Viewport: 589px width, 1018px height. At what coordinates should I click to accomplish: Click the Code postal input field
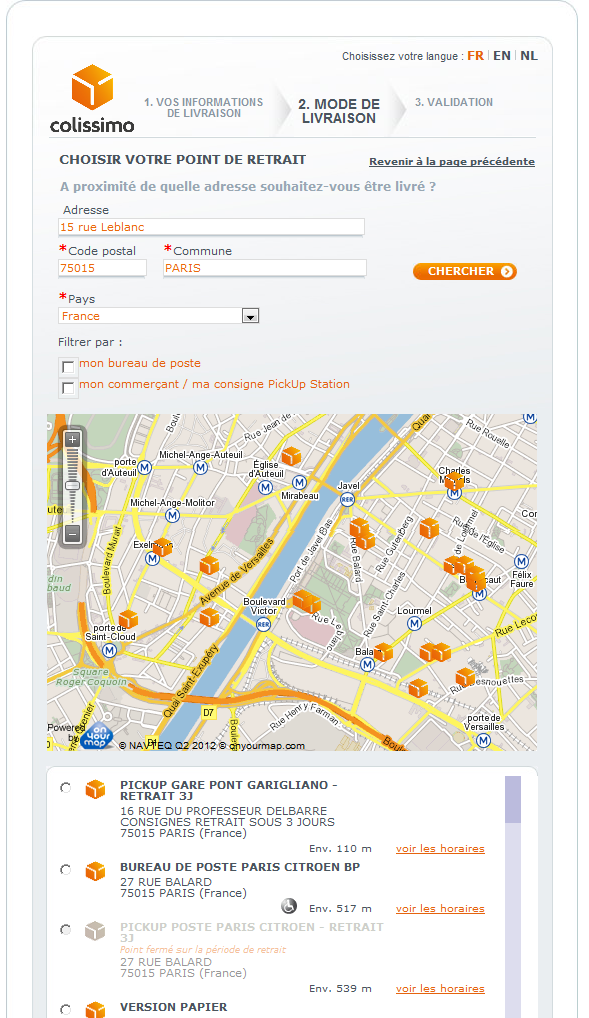(x=102, y=268)
